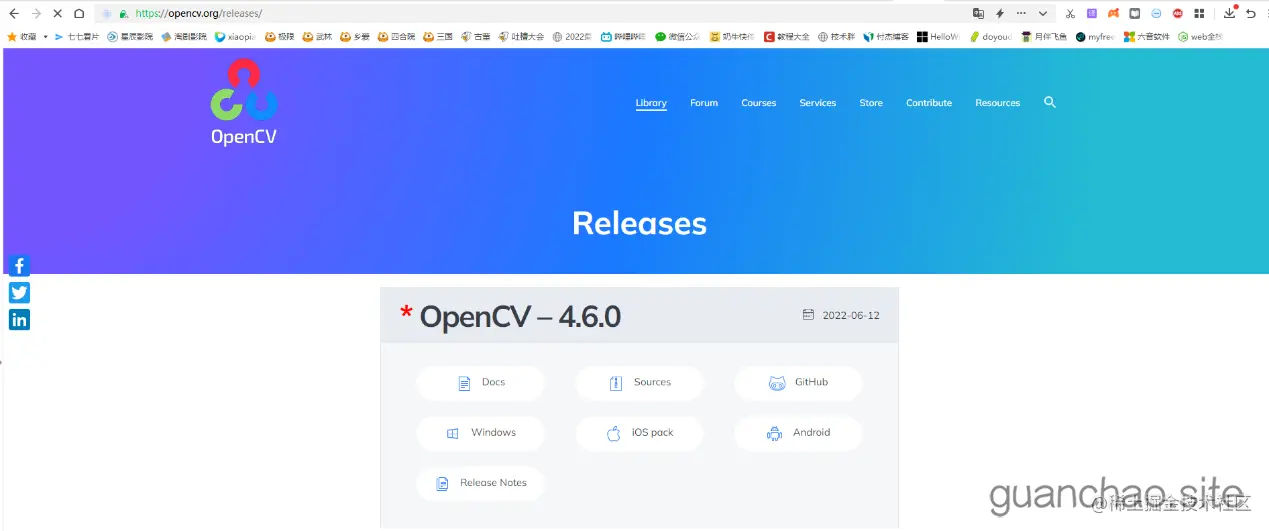
Task: Open the 六音软件 bookmark
Action: (1147, 36)
